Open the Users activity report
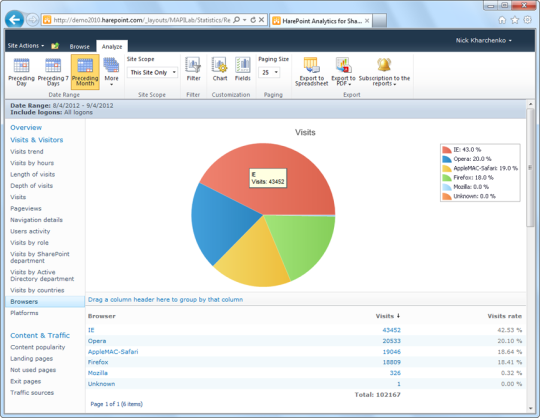 30,231
